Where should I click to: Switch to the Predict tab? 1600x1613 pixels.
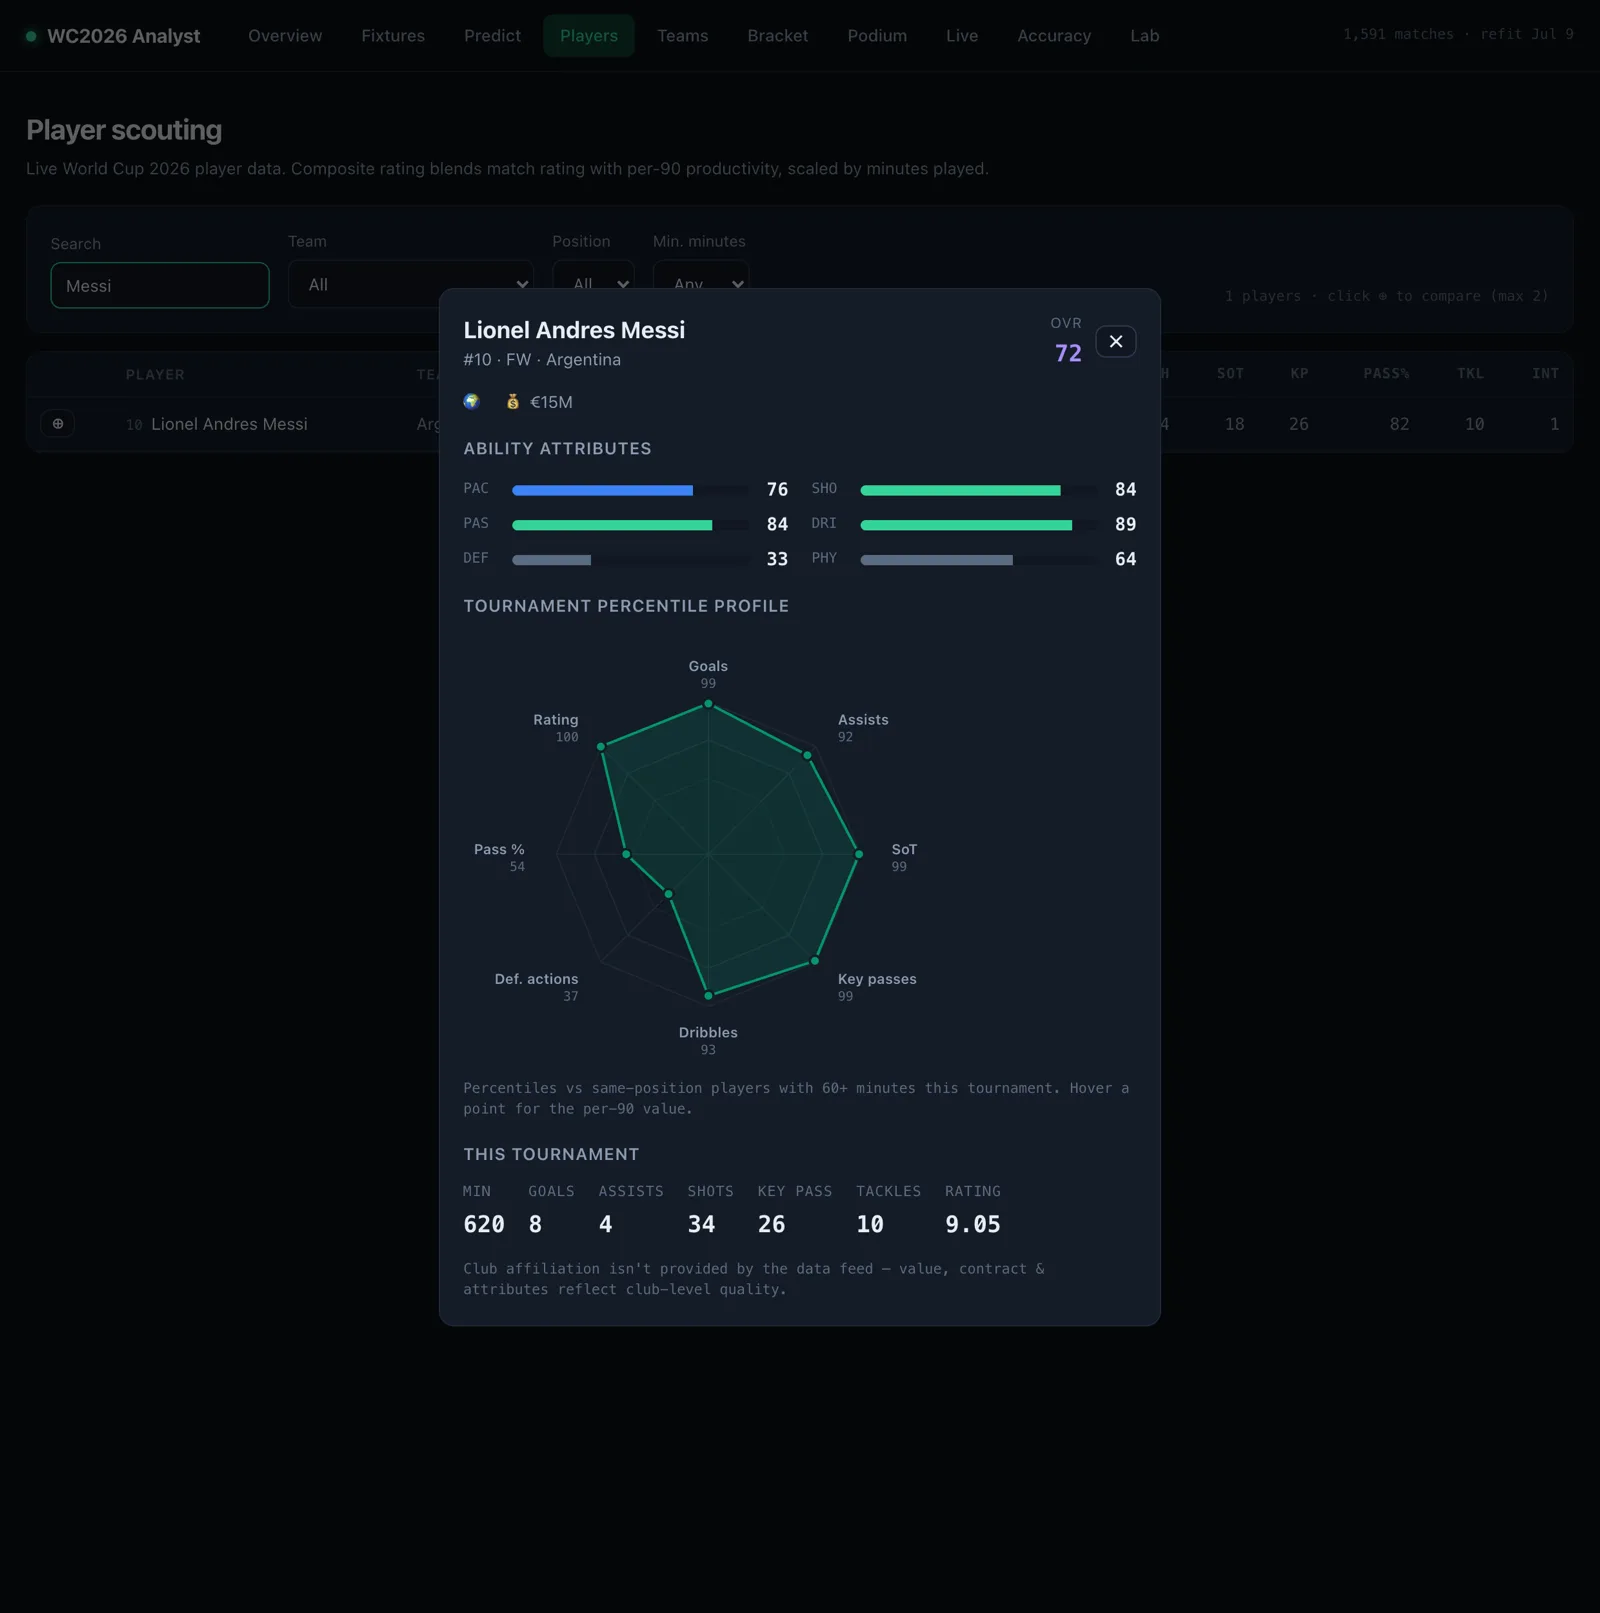click(x=492, y=36)
